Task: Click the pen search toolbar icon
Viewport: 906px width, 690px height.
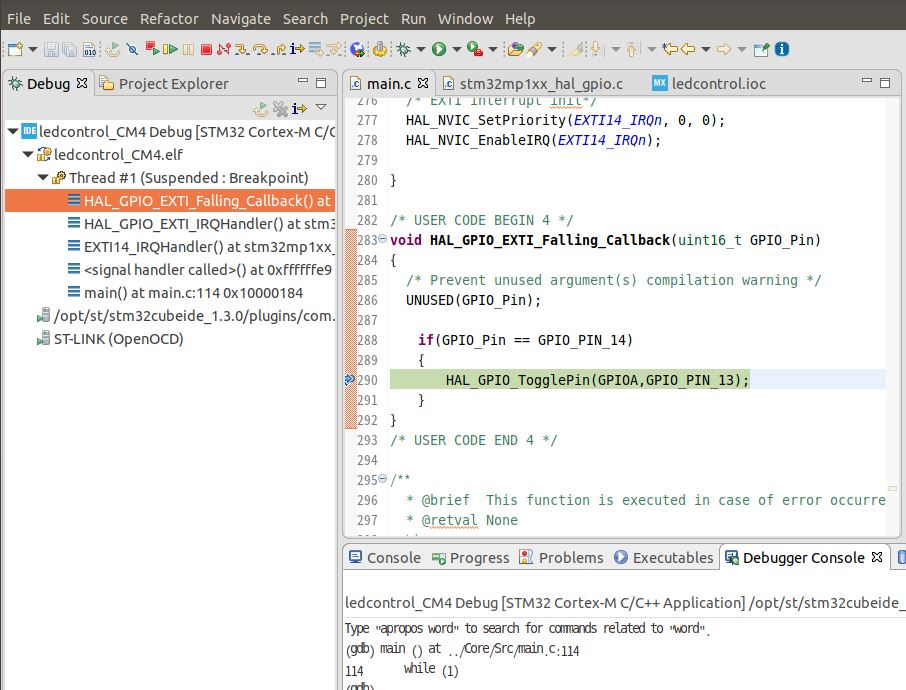Action: coord(534,49)
